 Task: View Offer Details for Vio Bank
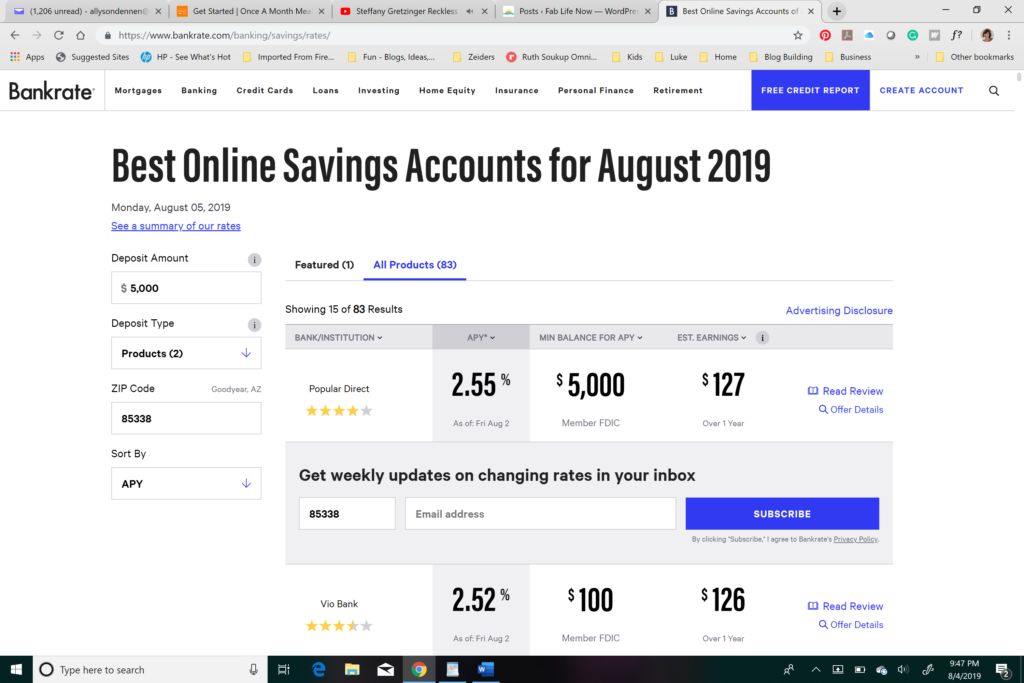click(851, 625)
